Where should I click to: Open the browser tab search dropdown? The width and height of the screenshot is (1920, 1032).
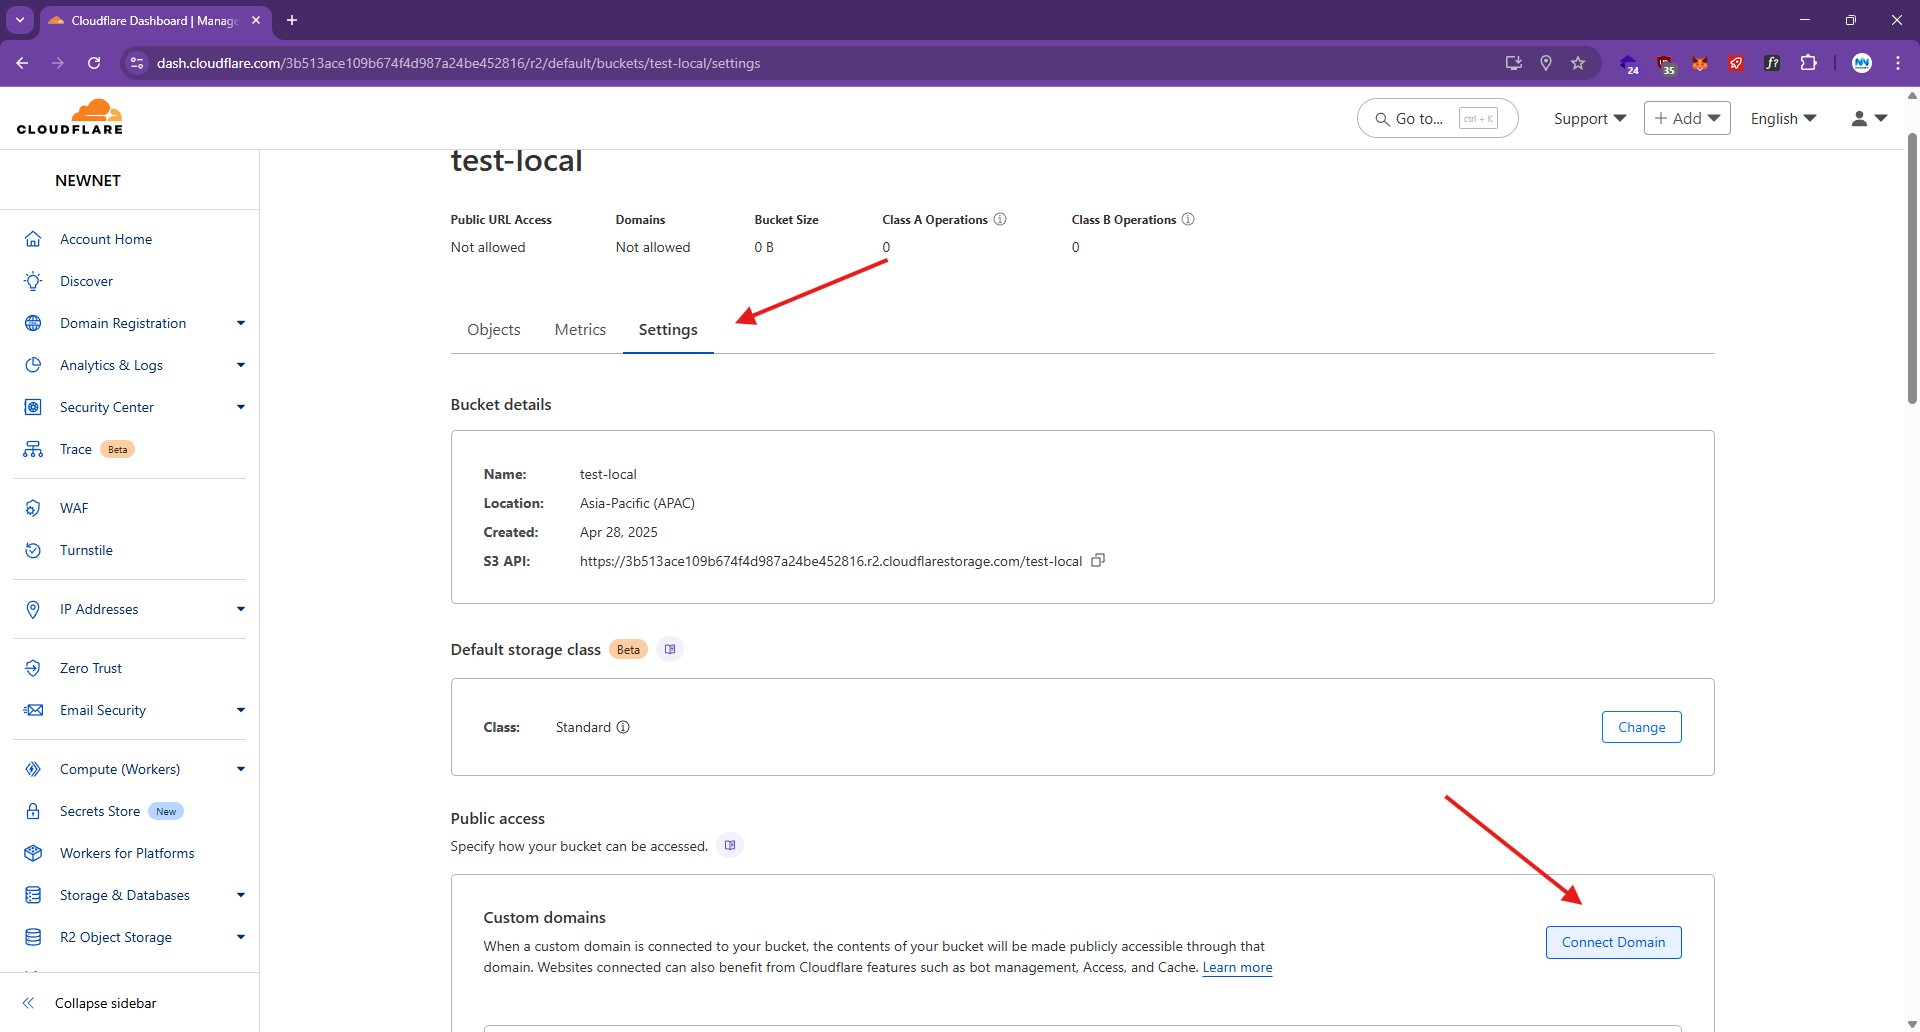pos(20,20)
